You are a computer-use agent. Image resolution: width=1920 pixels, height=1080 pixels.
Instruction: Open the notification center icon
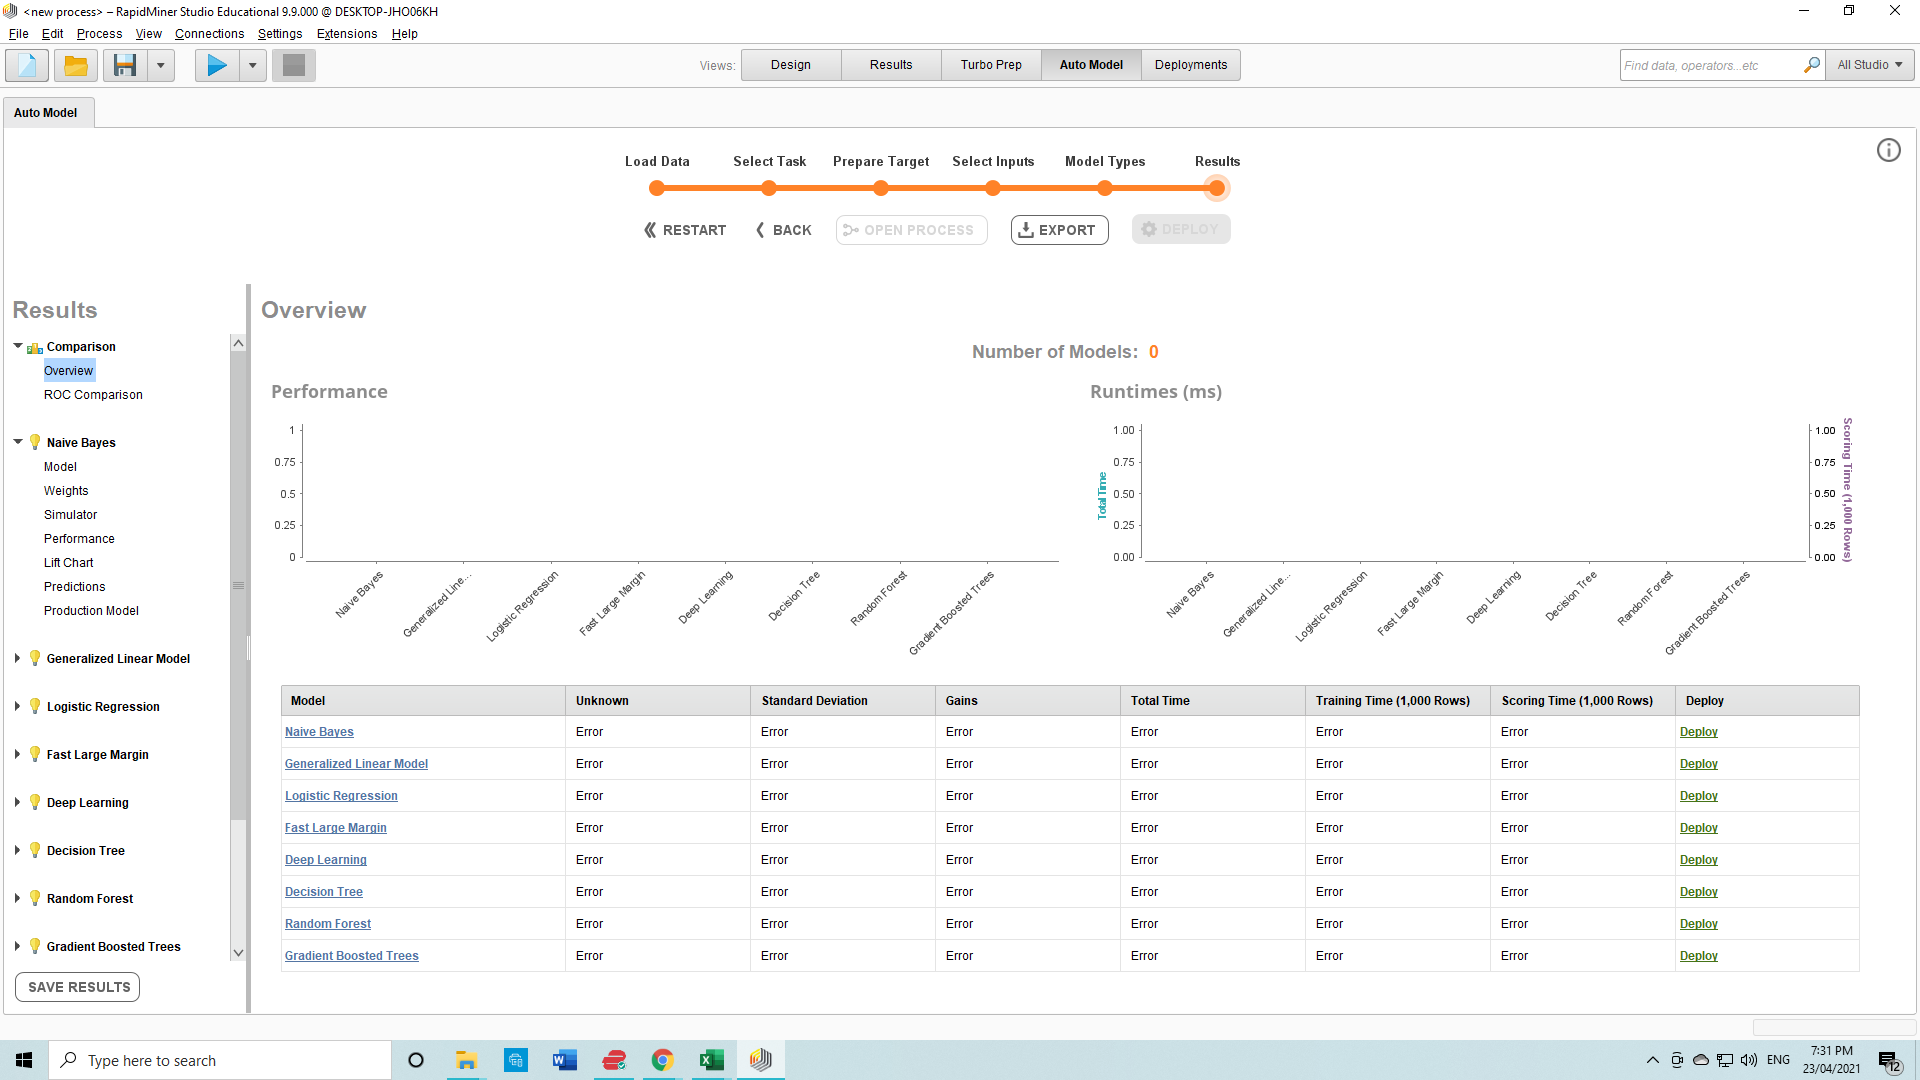pyautogui.click(x=1889, y=1061)
